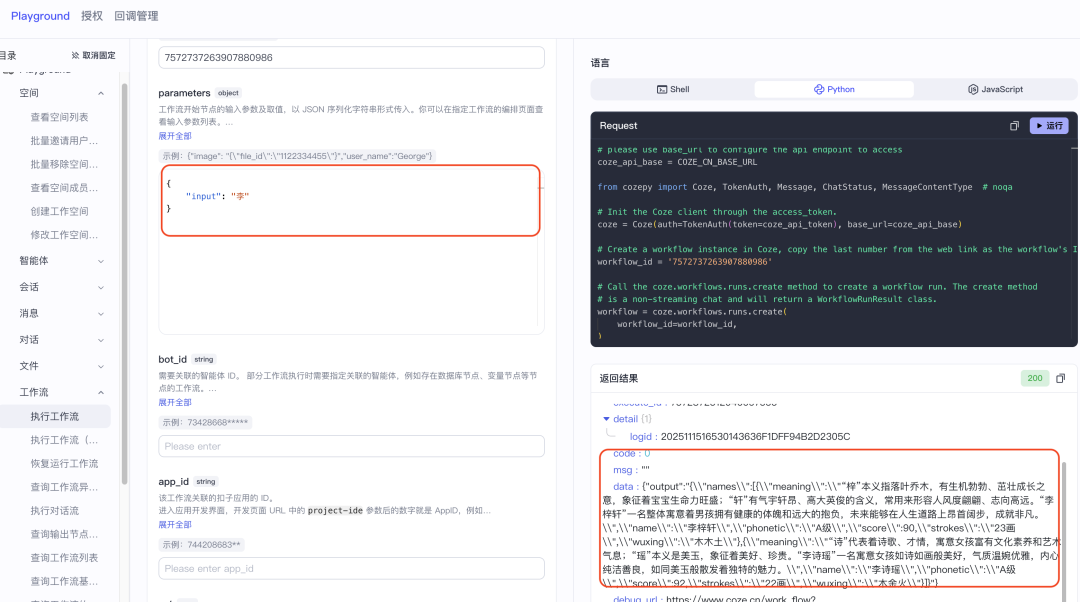The image size is (1080, 602).
Task: Click the copy request code icon
Action: pyautogui.click(x=1014, y=126)
